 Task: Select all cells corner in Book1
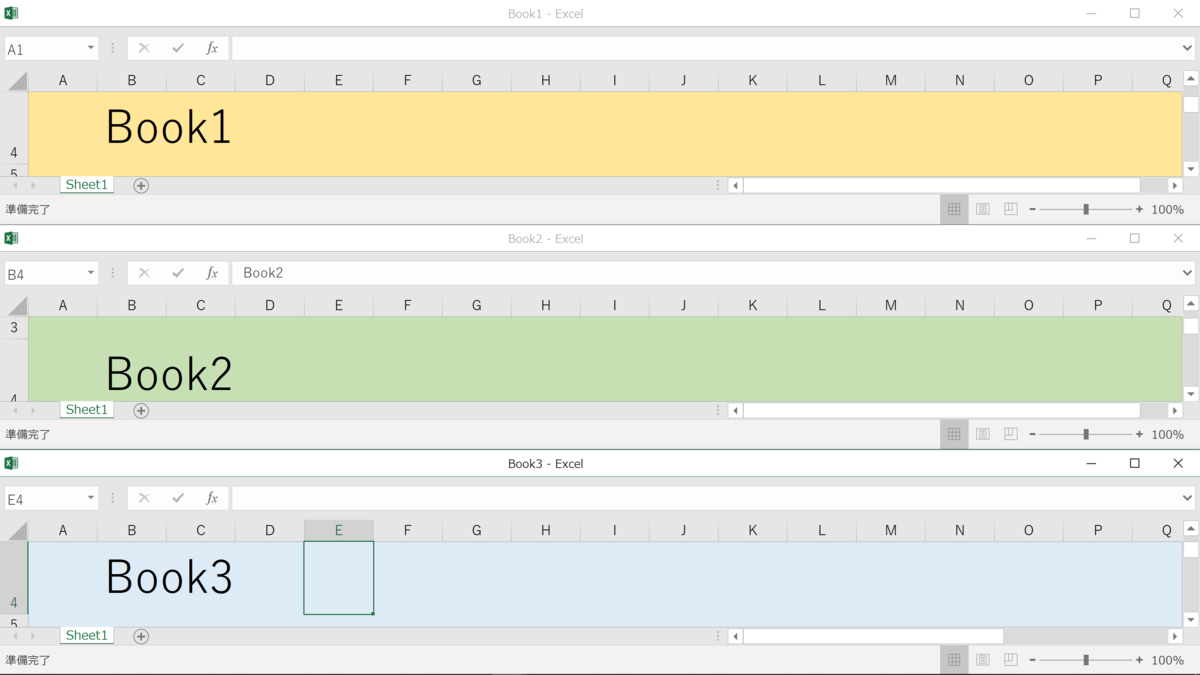(17, 81)
